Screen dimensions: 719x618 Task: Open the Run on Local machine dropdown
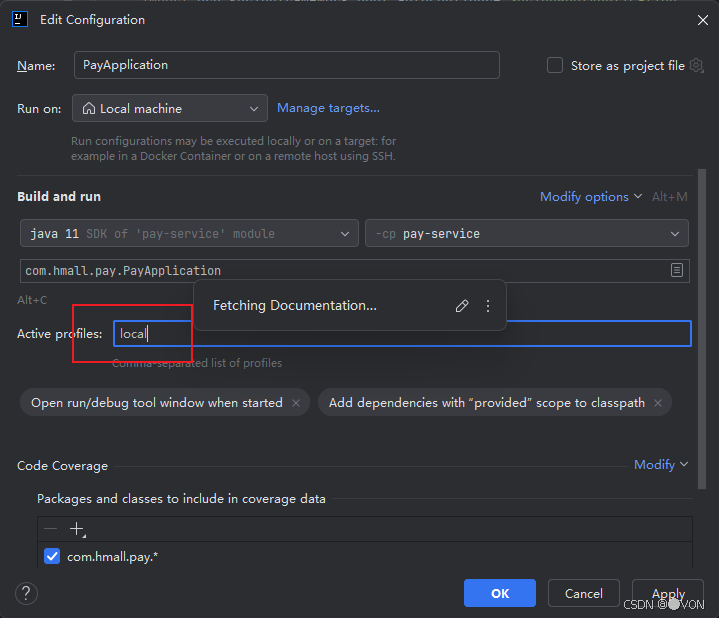coord(170,108)
